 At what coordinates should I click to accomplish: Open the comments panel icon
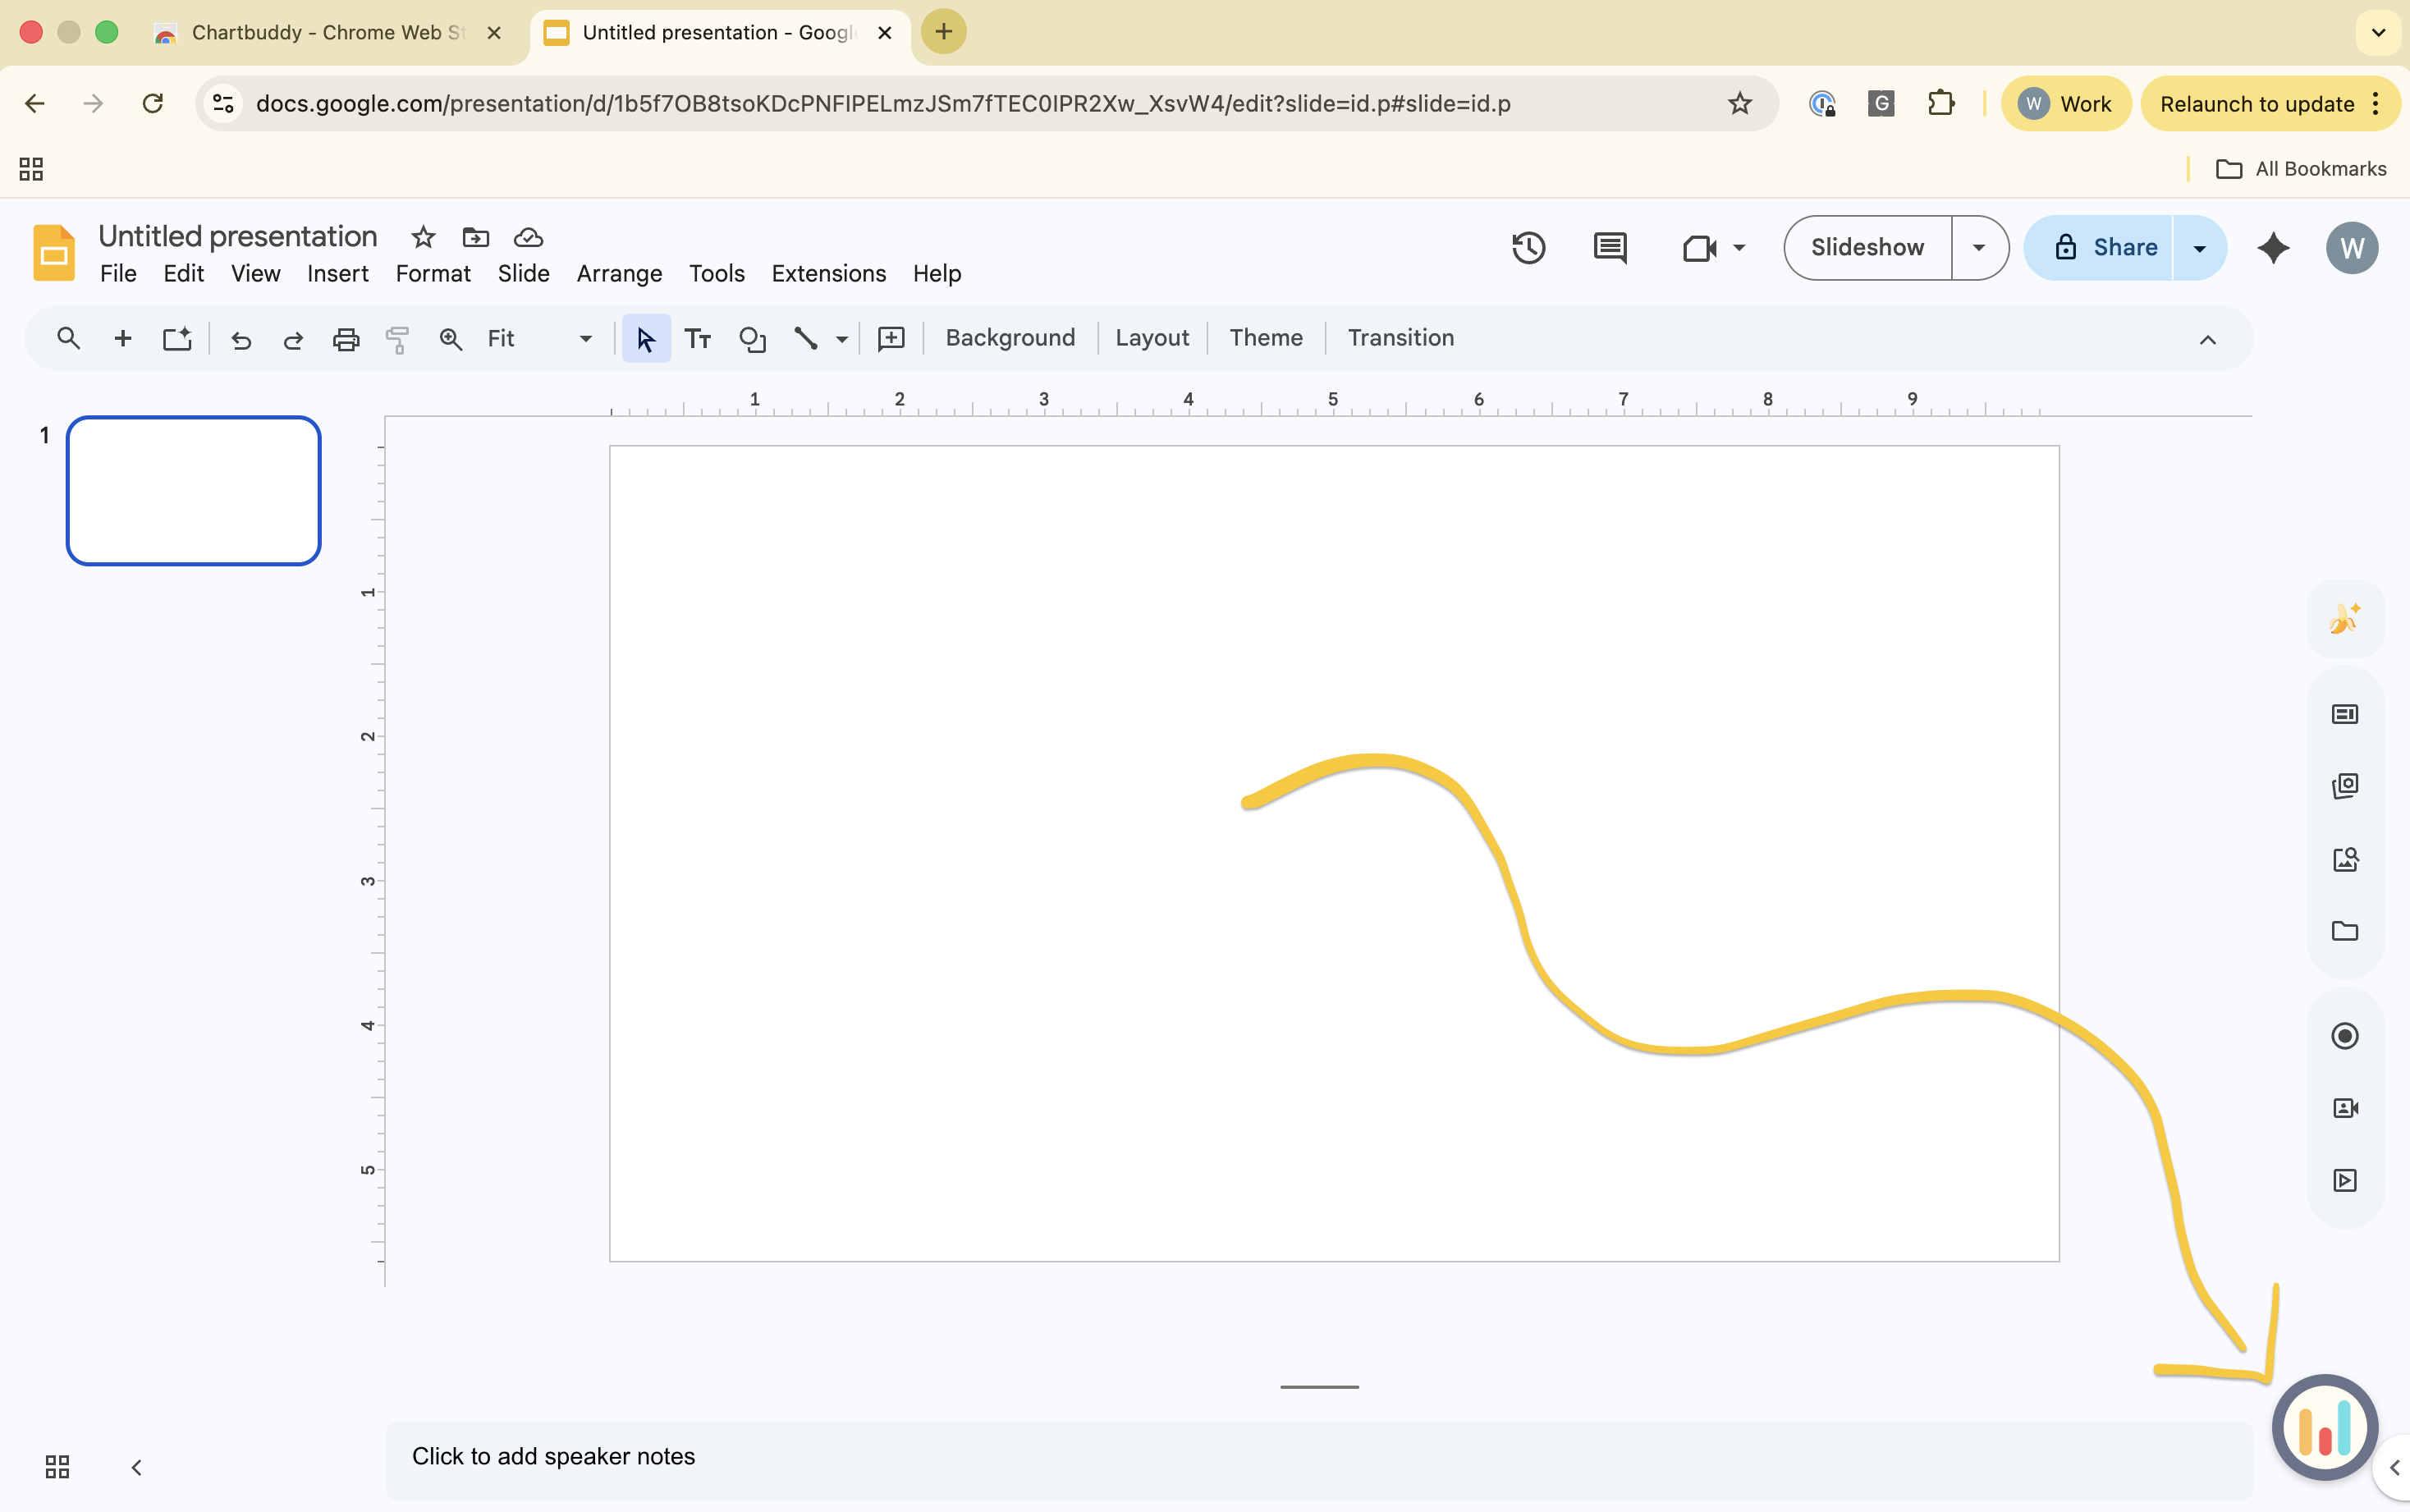pos(1609,247)
